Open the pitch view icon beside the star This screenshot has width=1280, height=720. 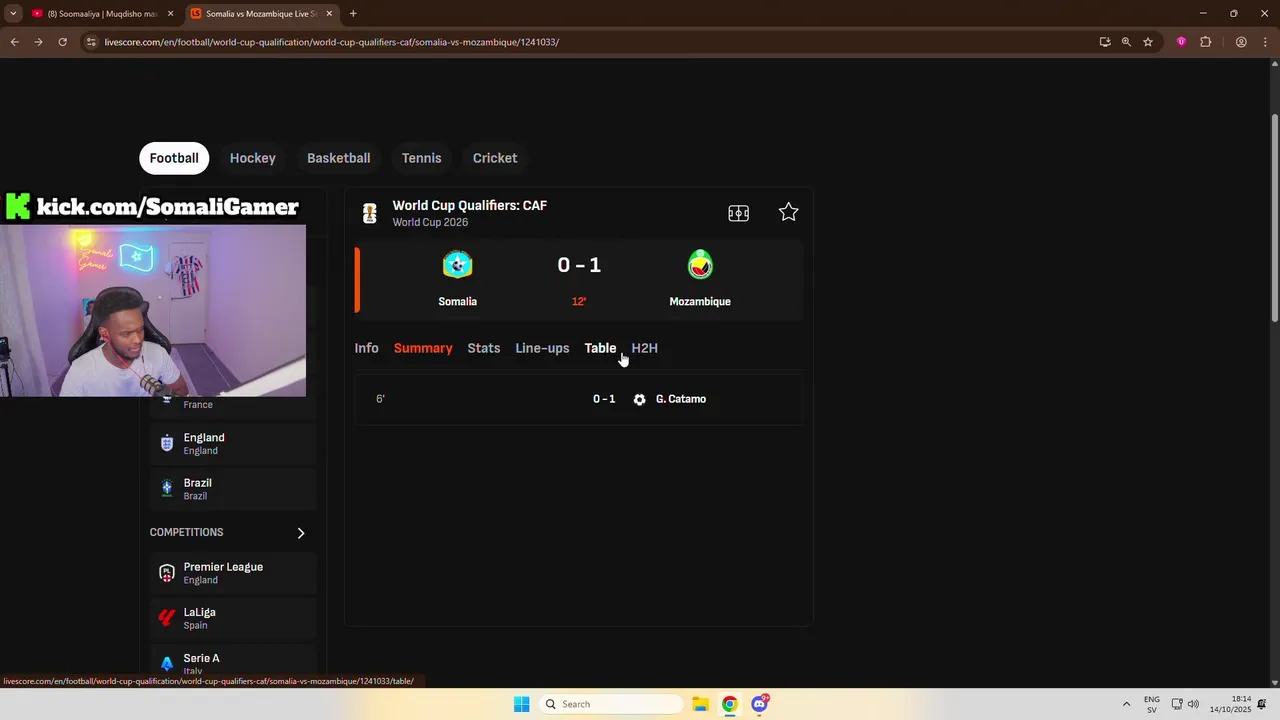(739, 213)
